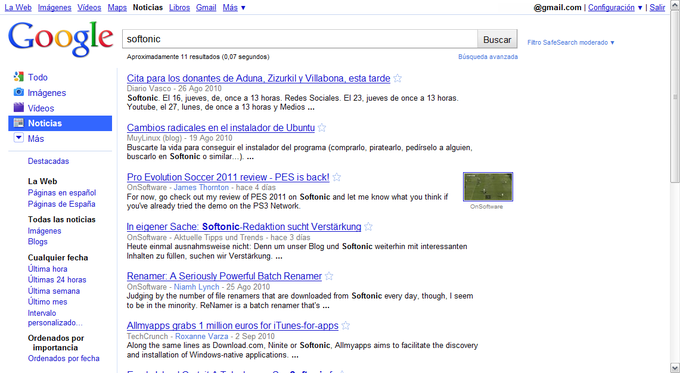Image resolution: width=680 pixels, height=373 pixels.
Task: Filter results by Última semana
Action: click(x=54, y=291)
